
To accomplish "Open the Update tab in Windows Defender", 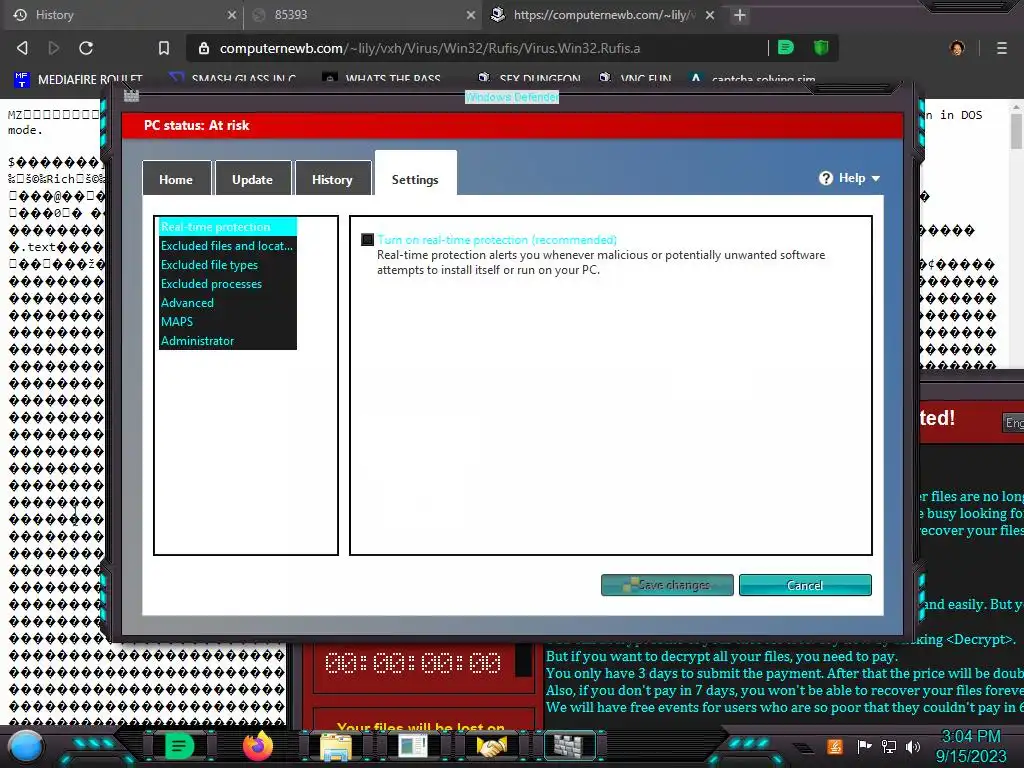I will (253, 180).
